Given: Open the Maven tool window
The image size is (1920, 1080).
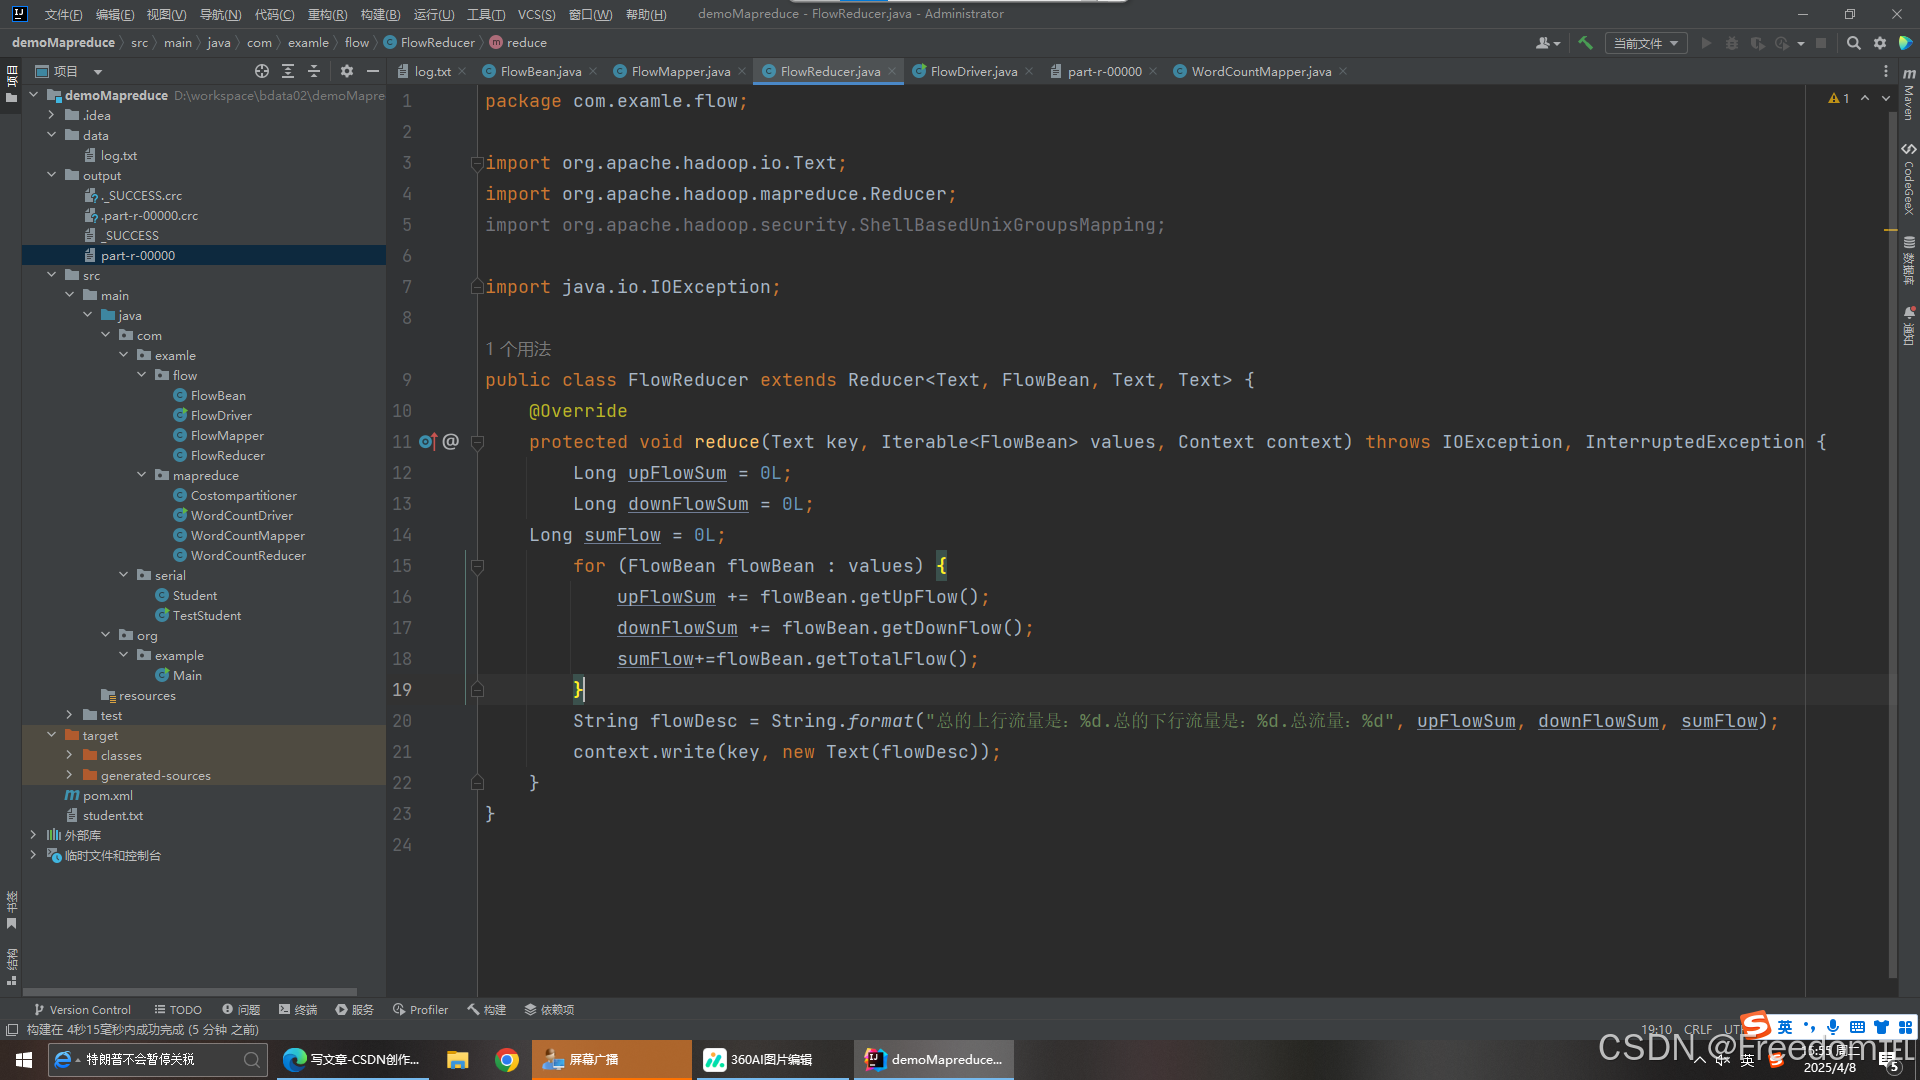Looking at the screenshot, I should 1909,95.
